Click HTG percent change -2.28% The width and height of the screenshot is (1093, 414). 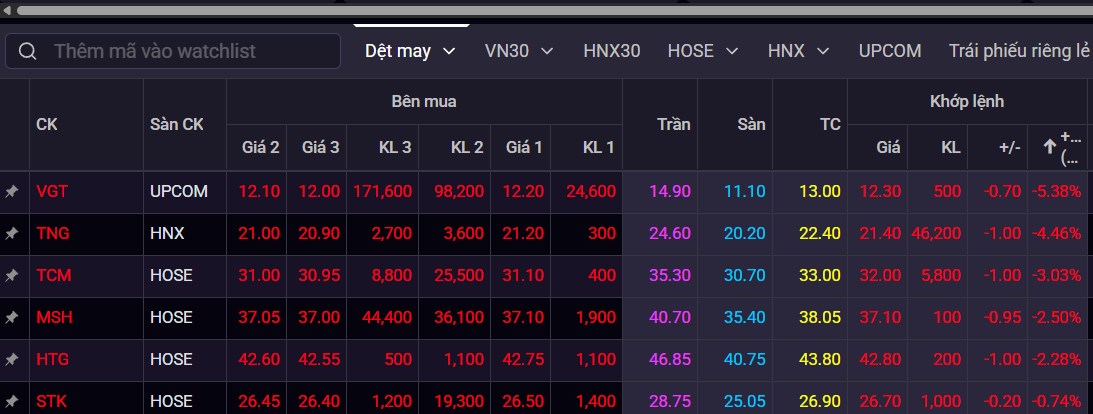coord(1055,360)
